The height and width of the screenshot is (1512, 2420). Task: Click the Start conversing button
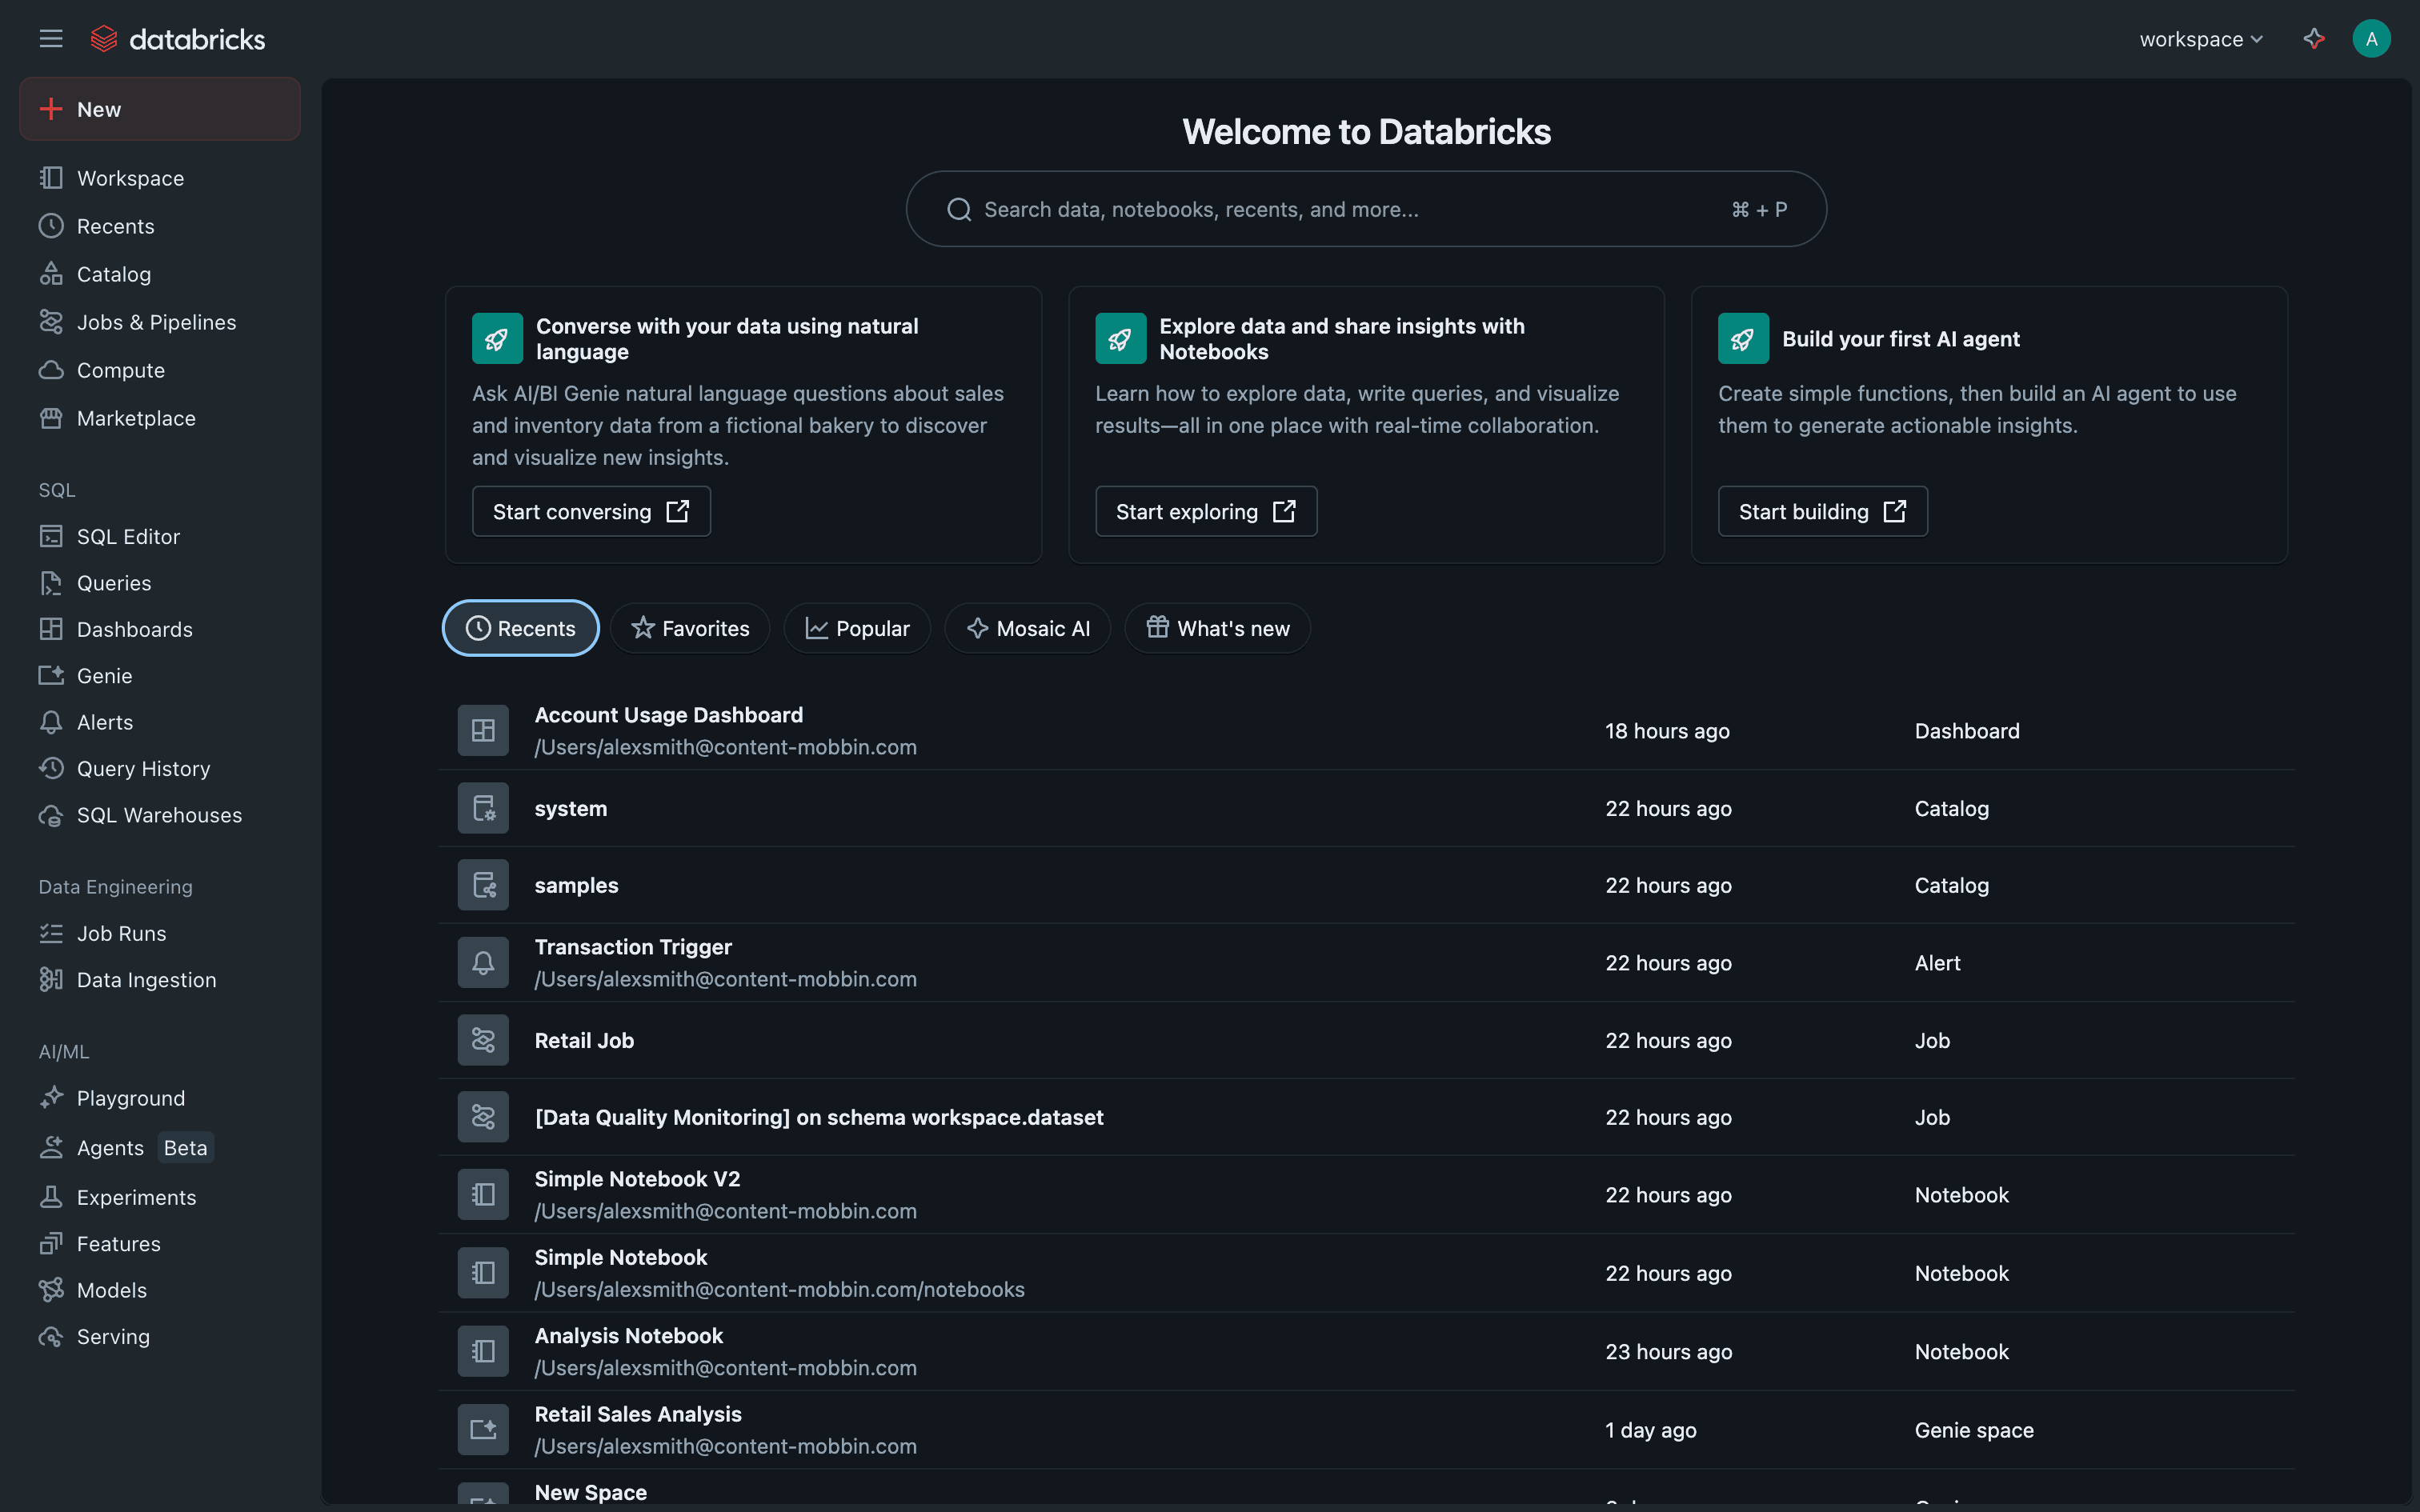pyautogui.click(x=591, y=512)
